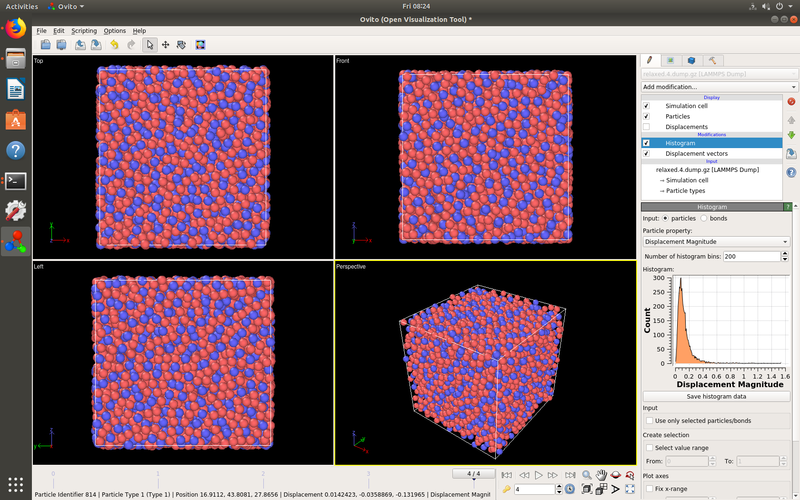800x500 pixels.
Task: Open the Scripting menu
Action: [x=84, y=31]
